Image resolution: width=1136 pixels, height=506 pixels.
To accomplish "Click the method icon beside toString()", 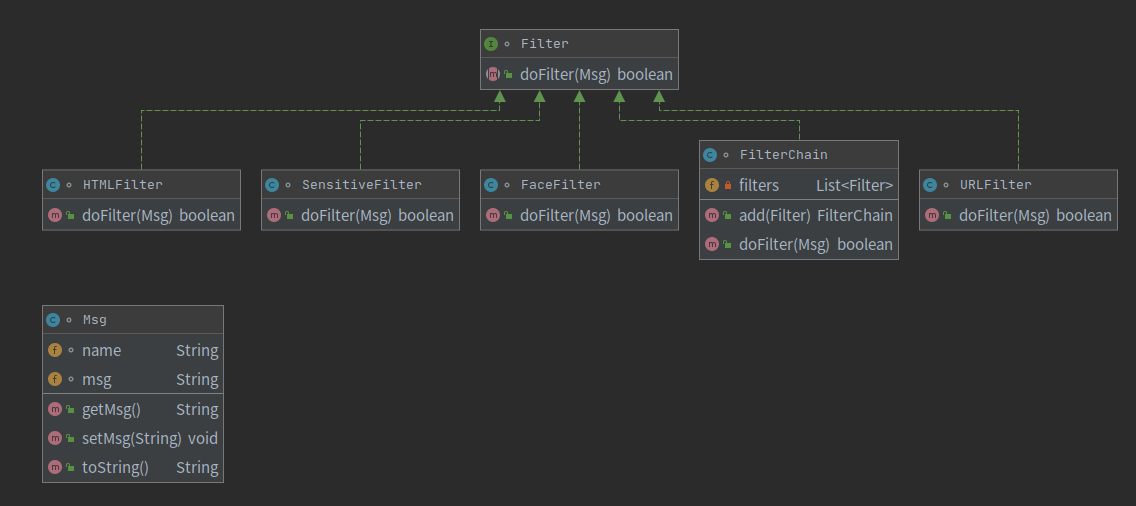I will pyautogui.click(x=54, y=468).
